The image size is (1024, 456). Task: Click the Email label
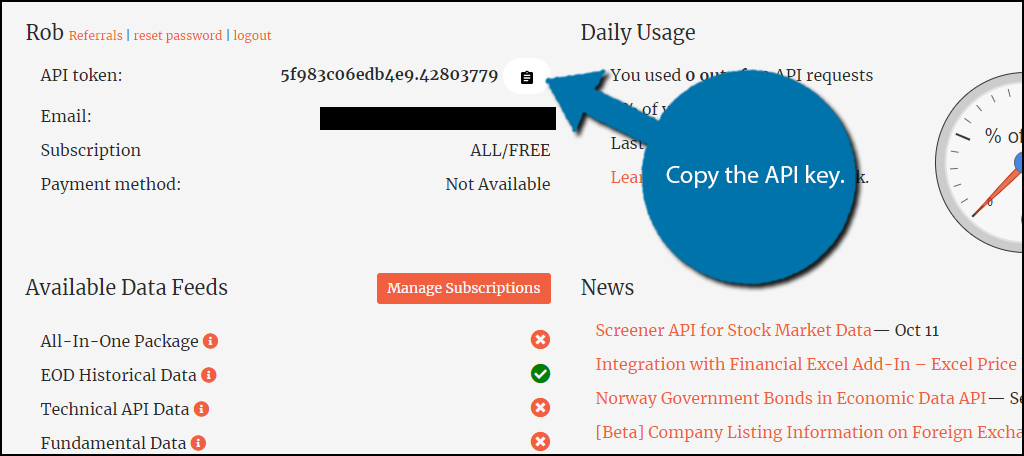[x=66, y=117]
